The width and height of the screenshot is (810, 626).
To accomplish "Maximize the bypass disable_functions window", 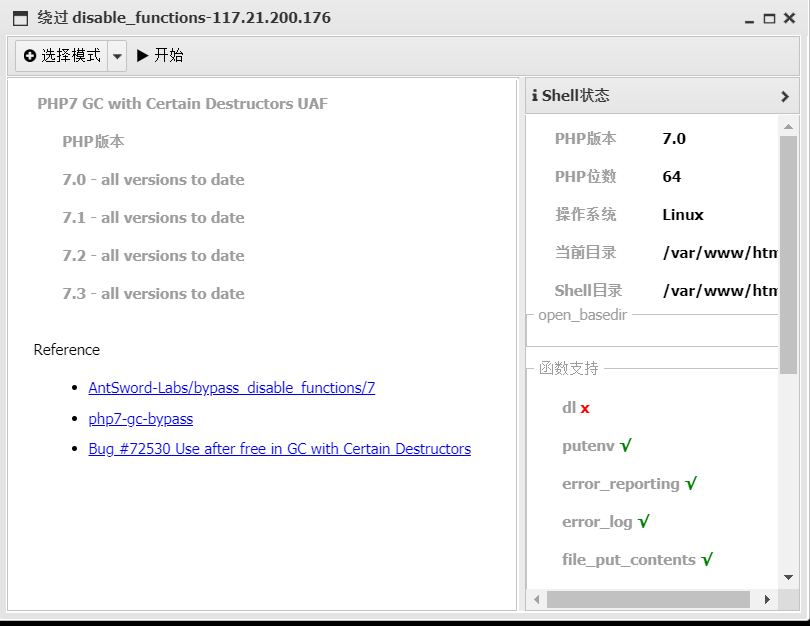I will pyautogui.click(x=769, y=19).
